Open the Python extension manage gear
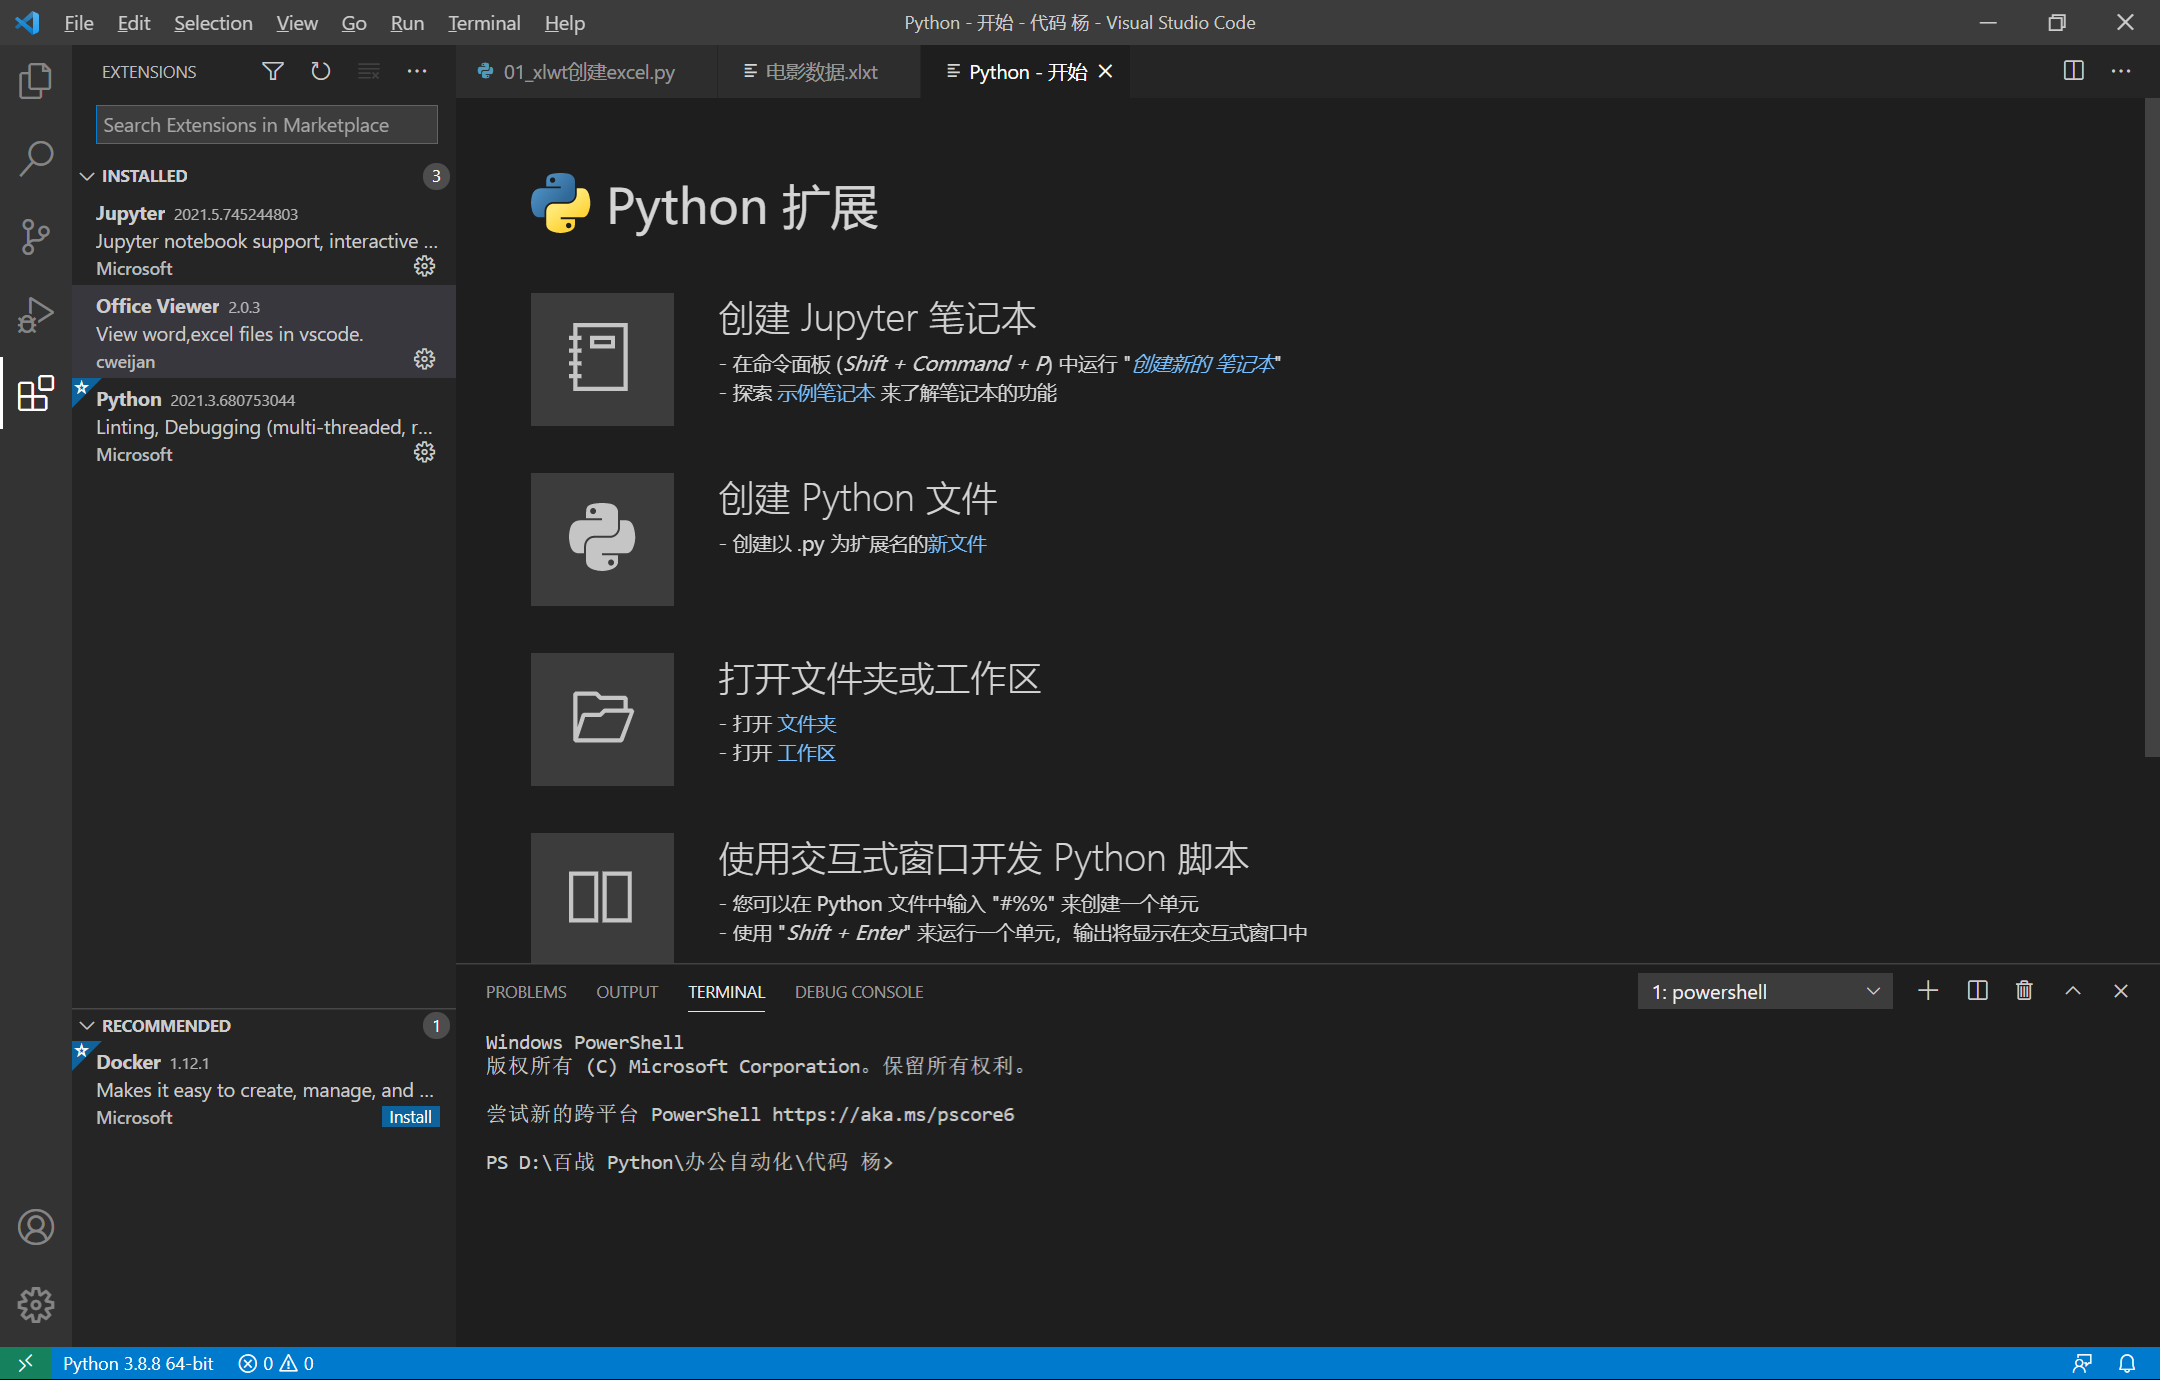Image resolution: width=2160 pixels, height=1380 pixels. tap(425, 452)
